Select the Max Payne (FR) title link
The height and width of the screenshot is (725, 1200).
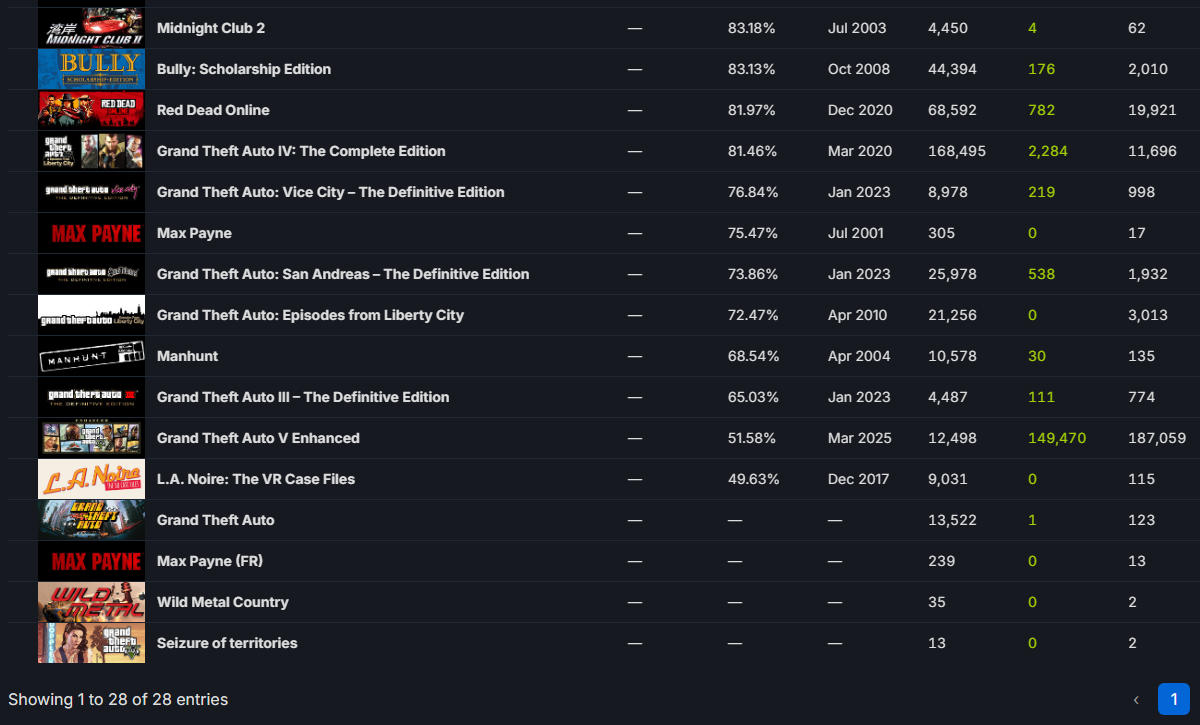(210, 561)
